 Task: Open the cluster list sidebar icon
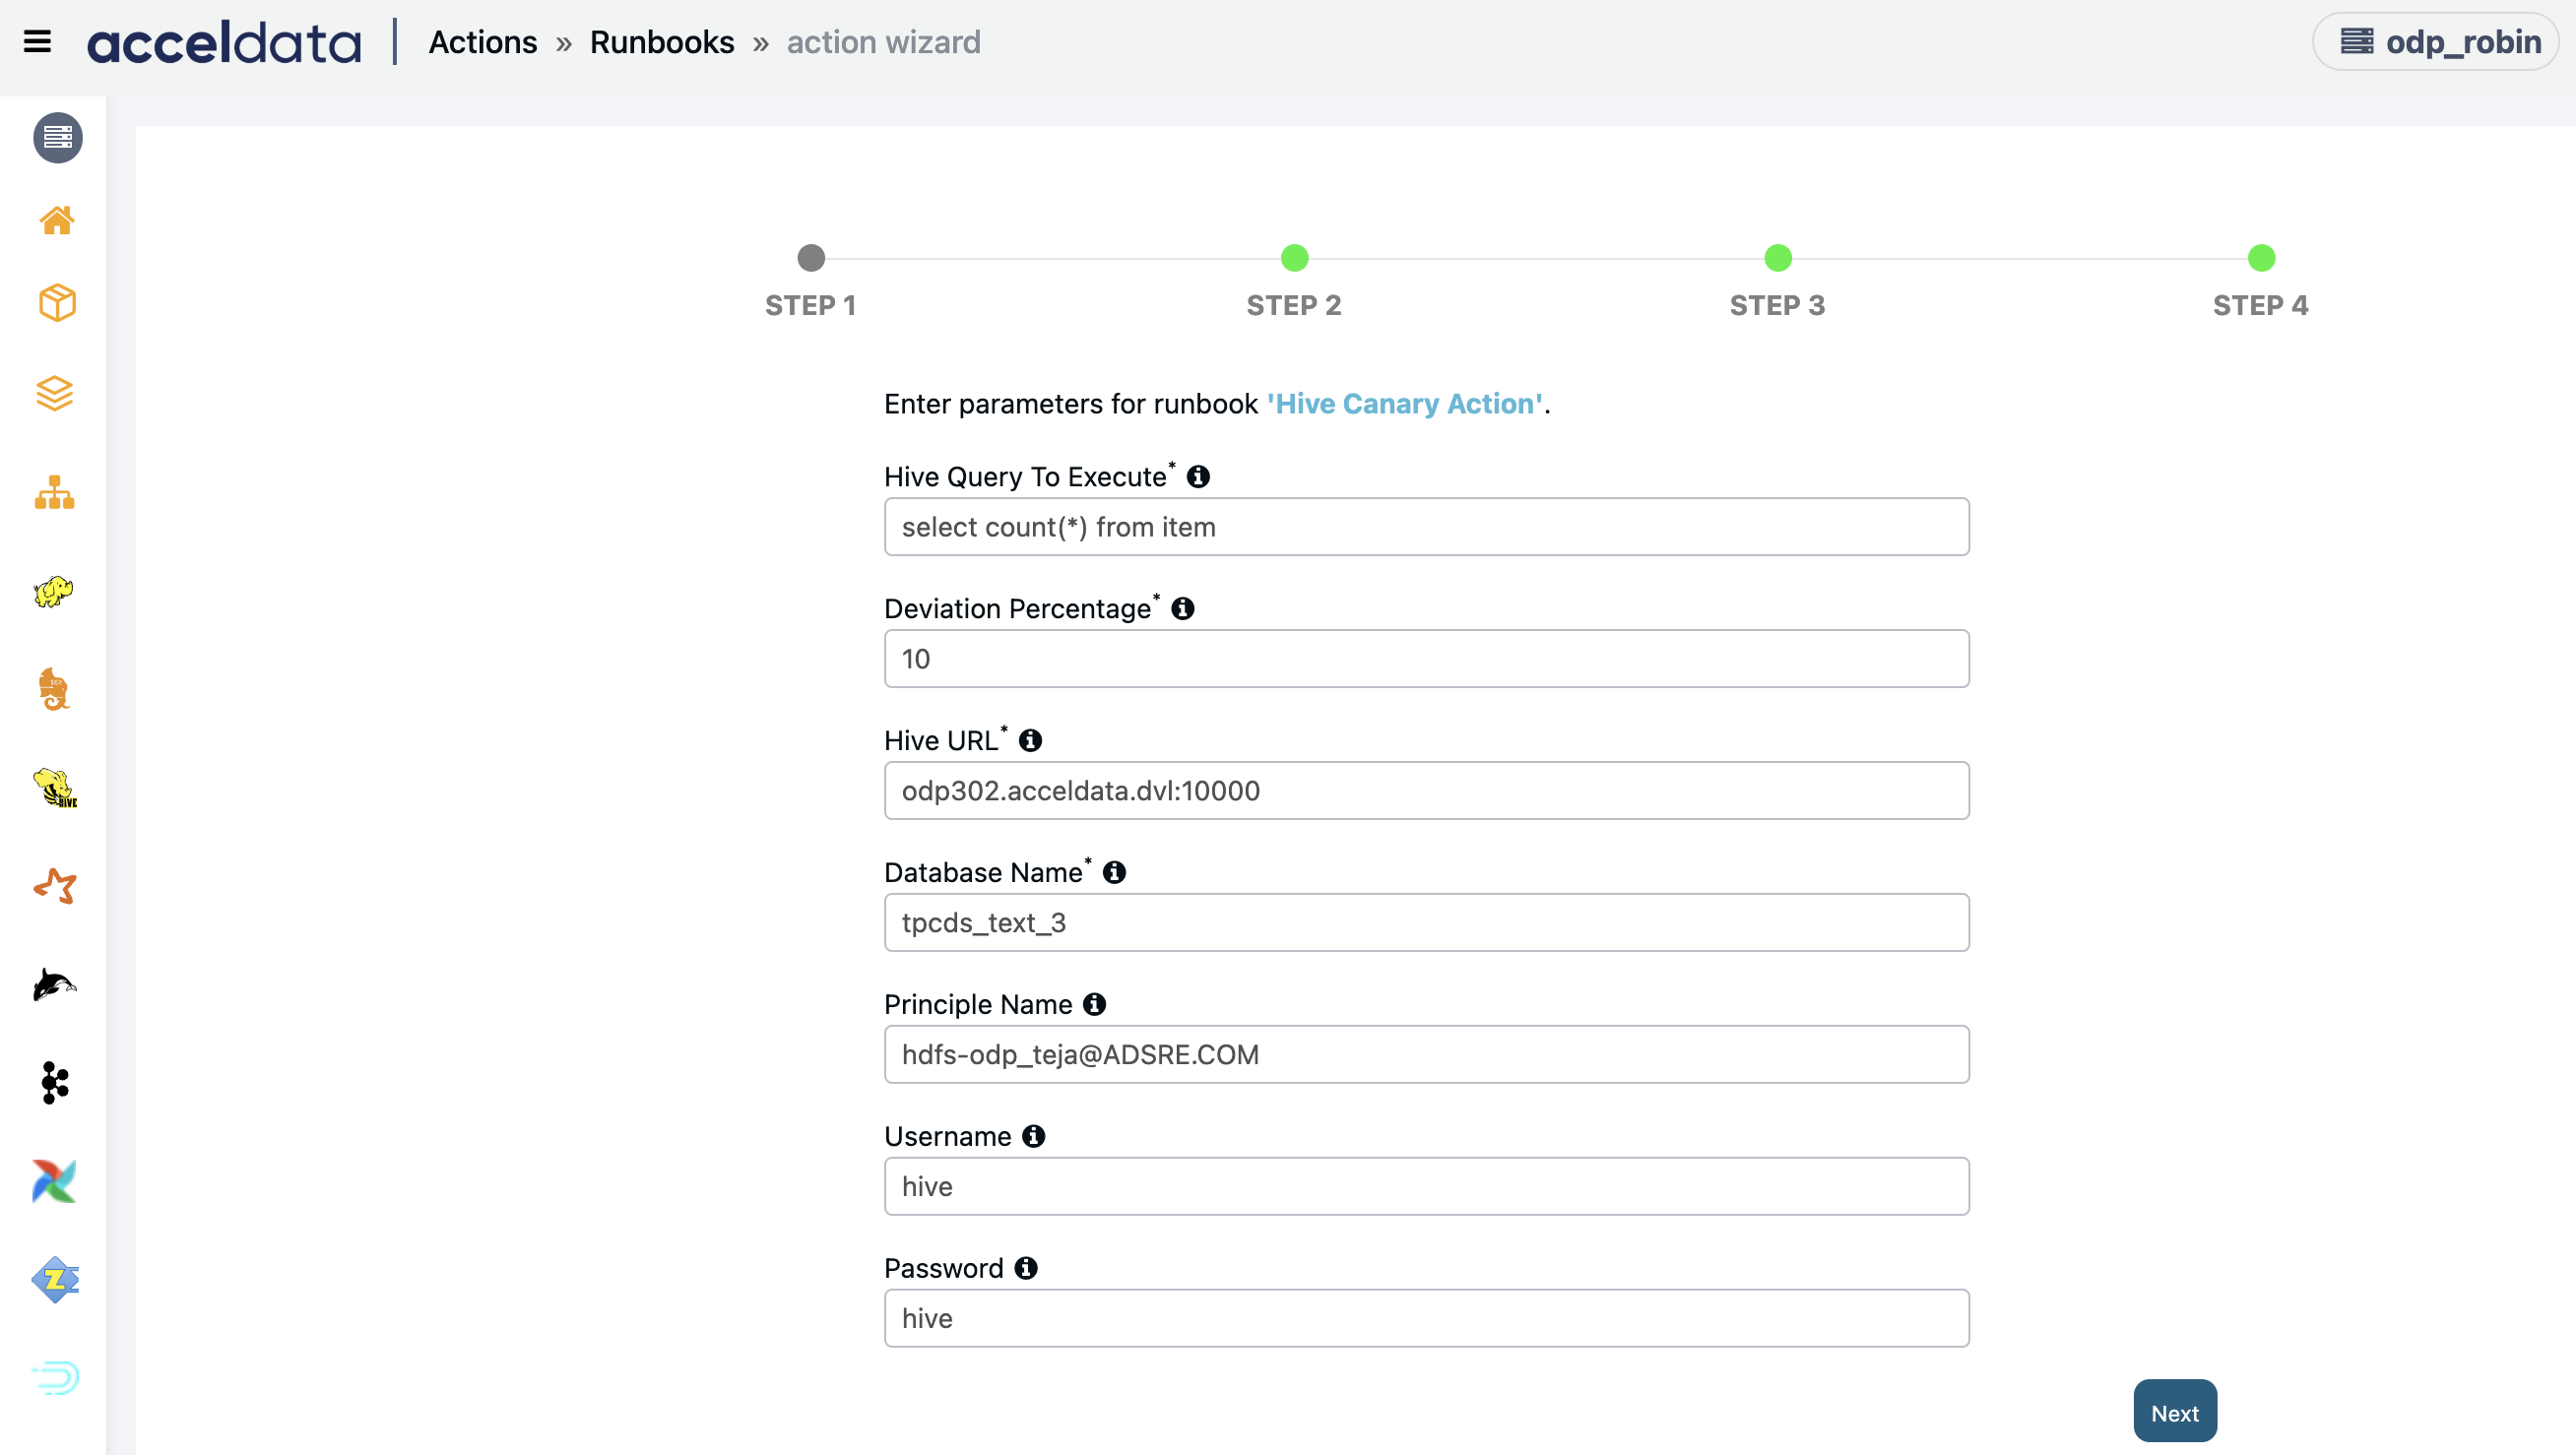57,137
